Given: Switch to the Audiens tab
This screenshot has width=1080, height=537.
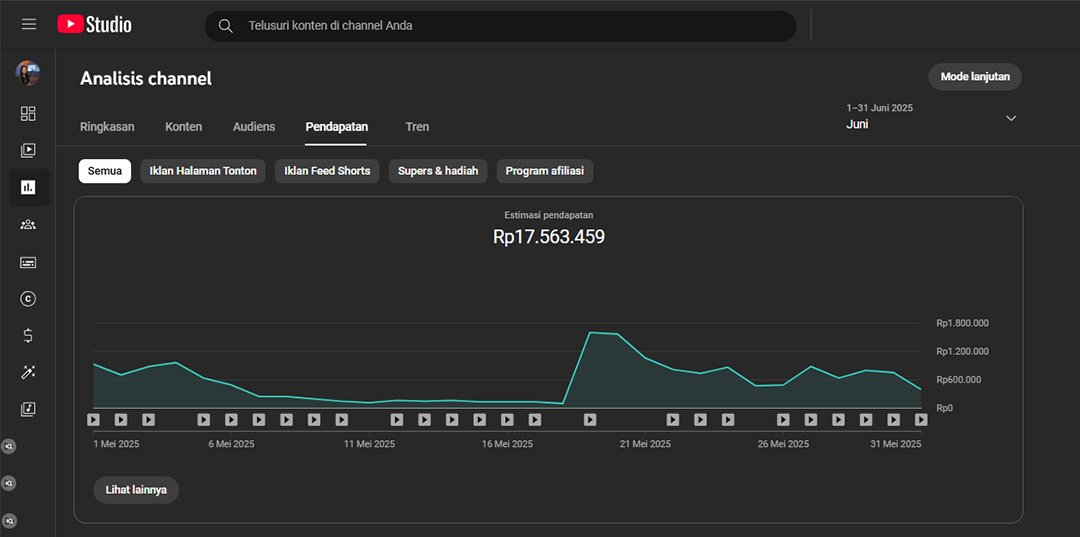Looking at the screenshot, I should pyautogui.click(x=254, y=127).
